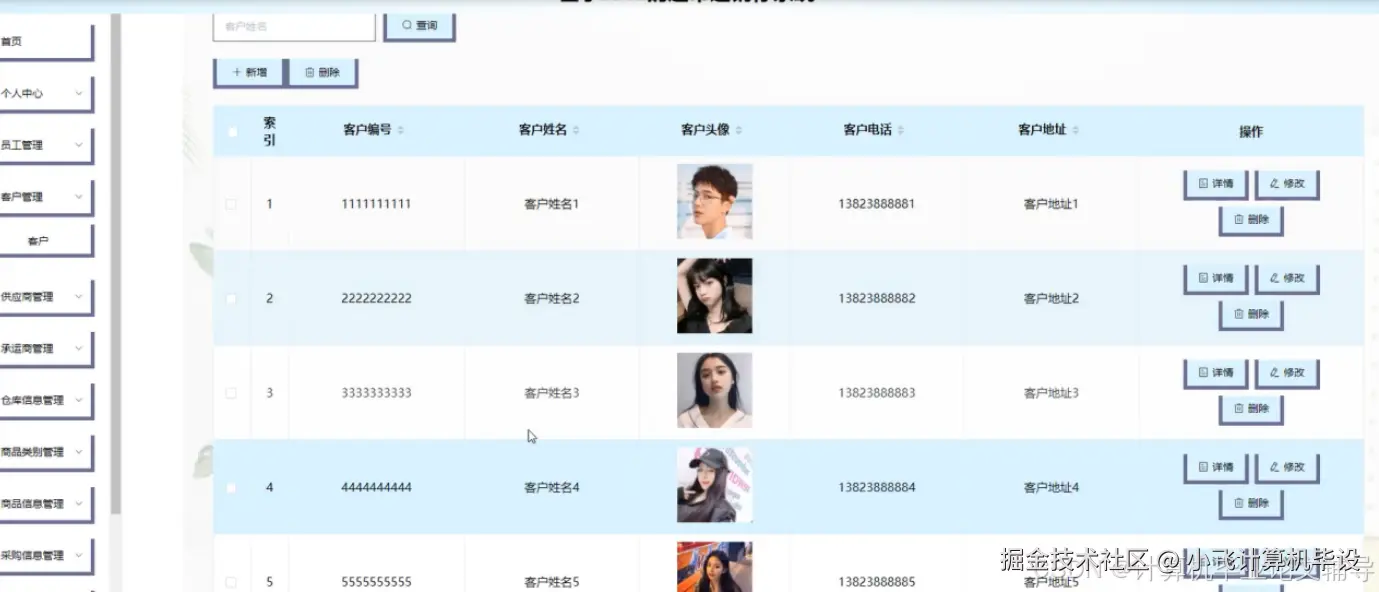The image size is (1379, 592).
Task: Click the trash 删除 button above table
Action: (322, 73)
